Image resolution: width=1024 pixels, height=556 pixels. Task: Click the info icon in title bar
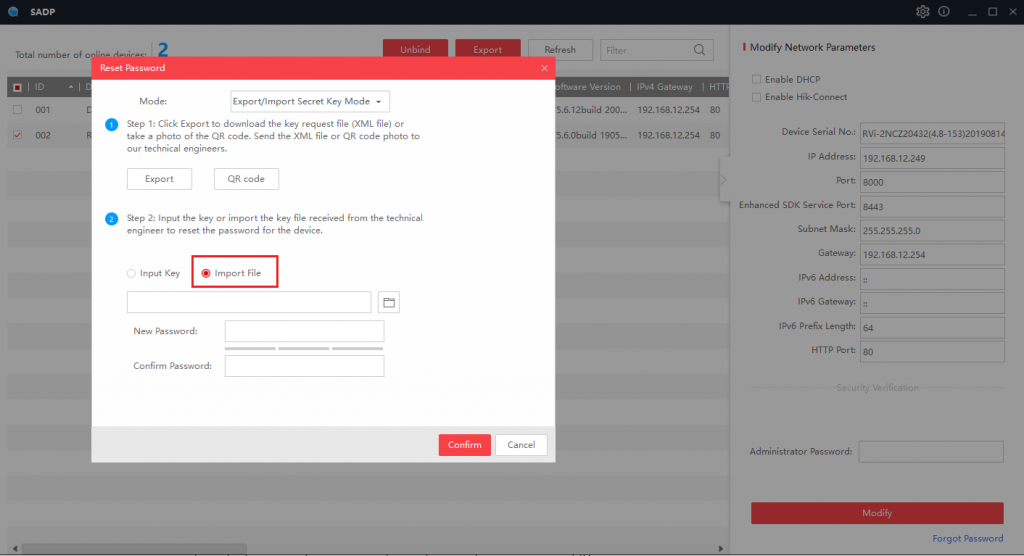[943, 12]
